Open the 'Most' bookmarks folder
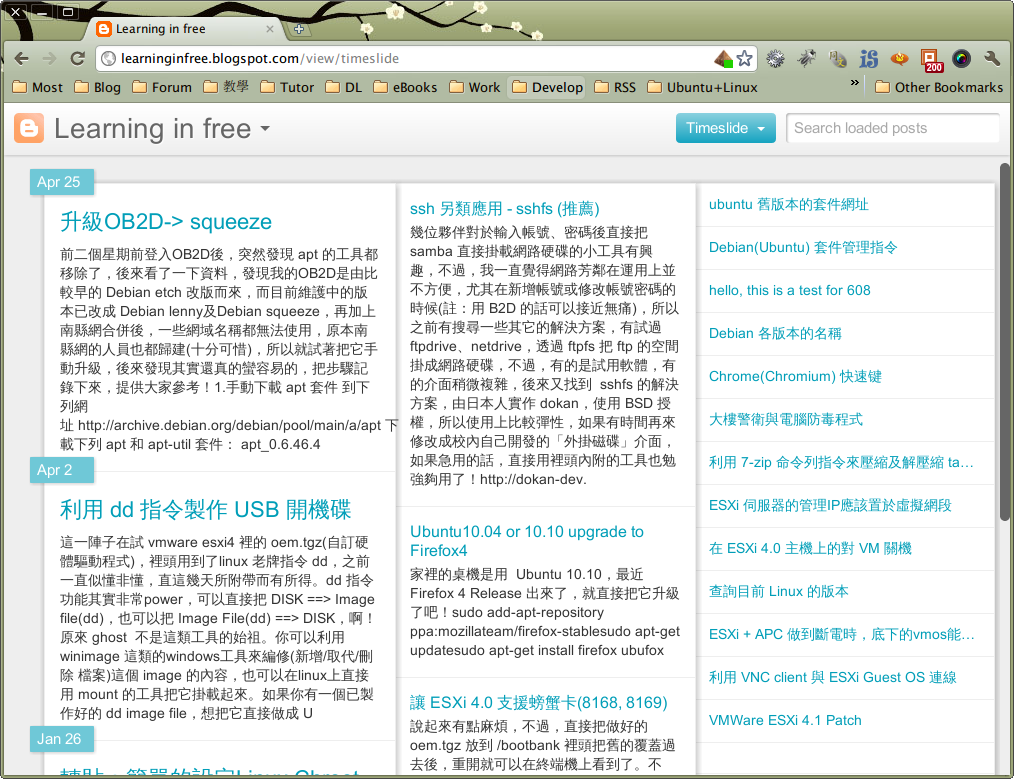The width and height of the screenshot is (1014, 779). (x=38, y=87)
